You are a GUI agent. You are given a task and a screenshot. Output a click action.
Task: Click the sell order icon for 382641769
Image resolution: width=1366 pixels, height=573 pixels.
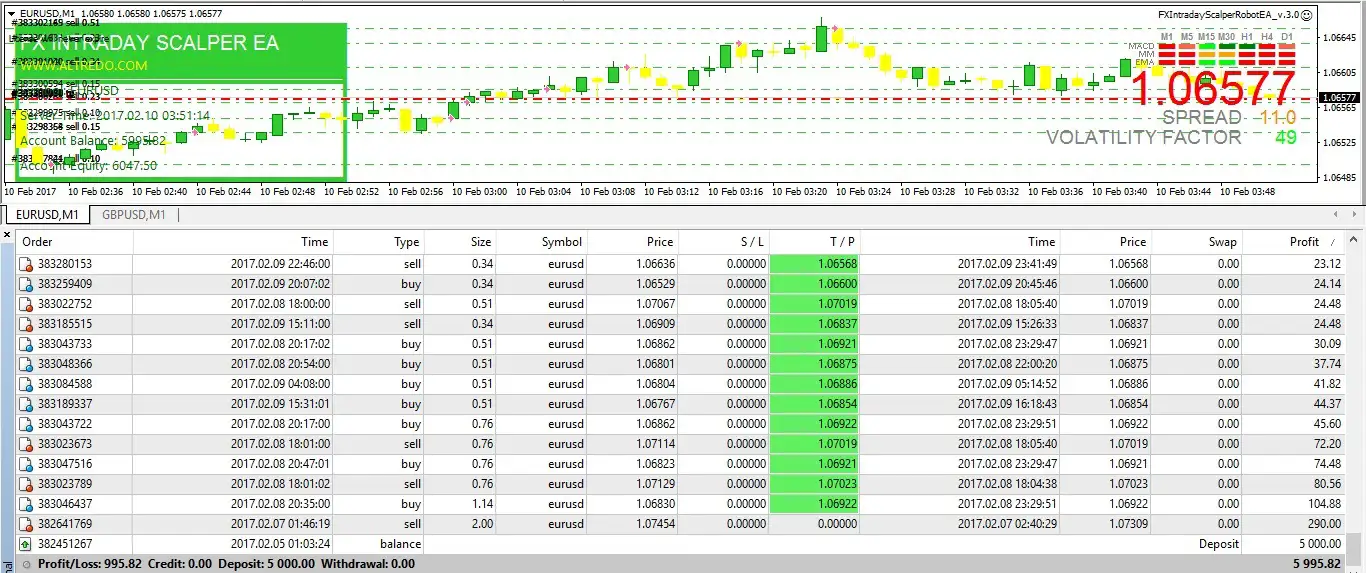pyautogui.click(x=26, y=524)
